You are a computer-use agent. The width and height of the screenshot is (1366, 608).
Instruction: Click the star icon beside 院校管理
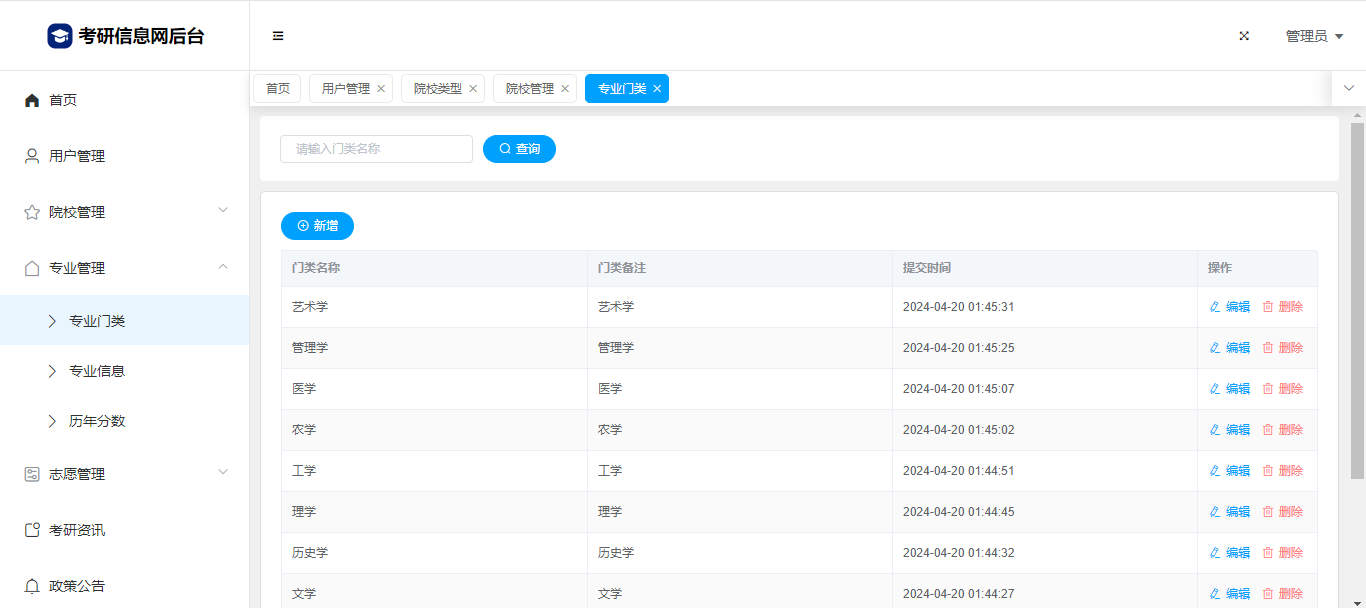coord(32,212)
